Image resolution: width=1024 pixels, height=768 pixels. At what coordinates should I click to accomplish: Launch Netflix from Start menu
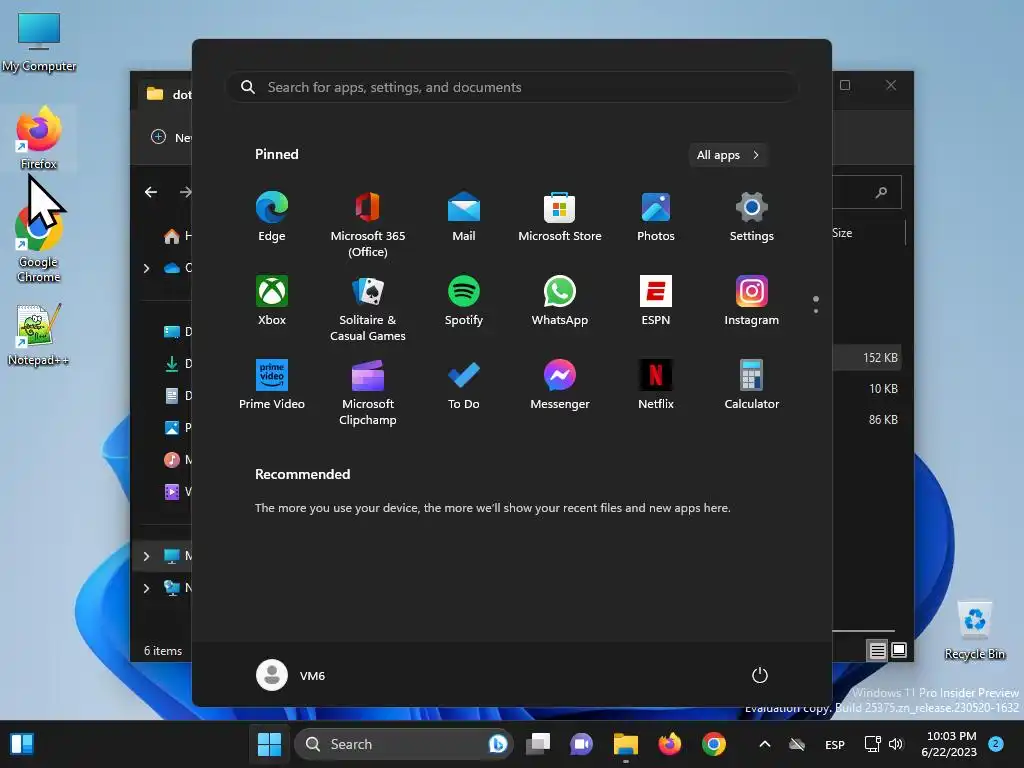point(656,385)
